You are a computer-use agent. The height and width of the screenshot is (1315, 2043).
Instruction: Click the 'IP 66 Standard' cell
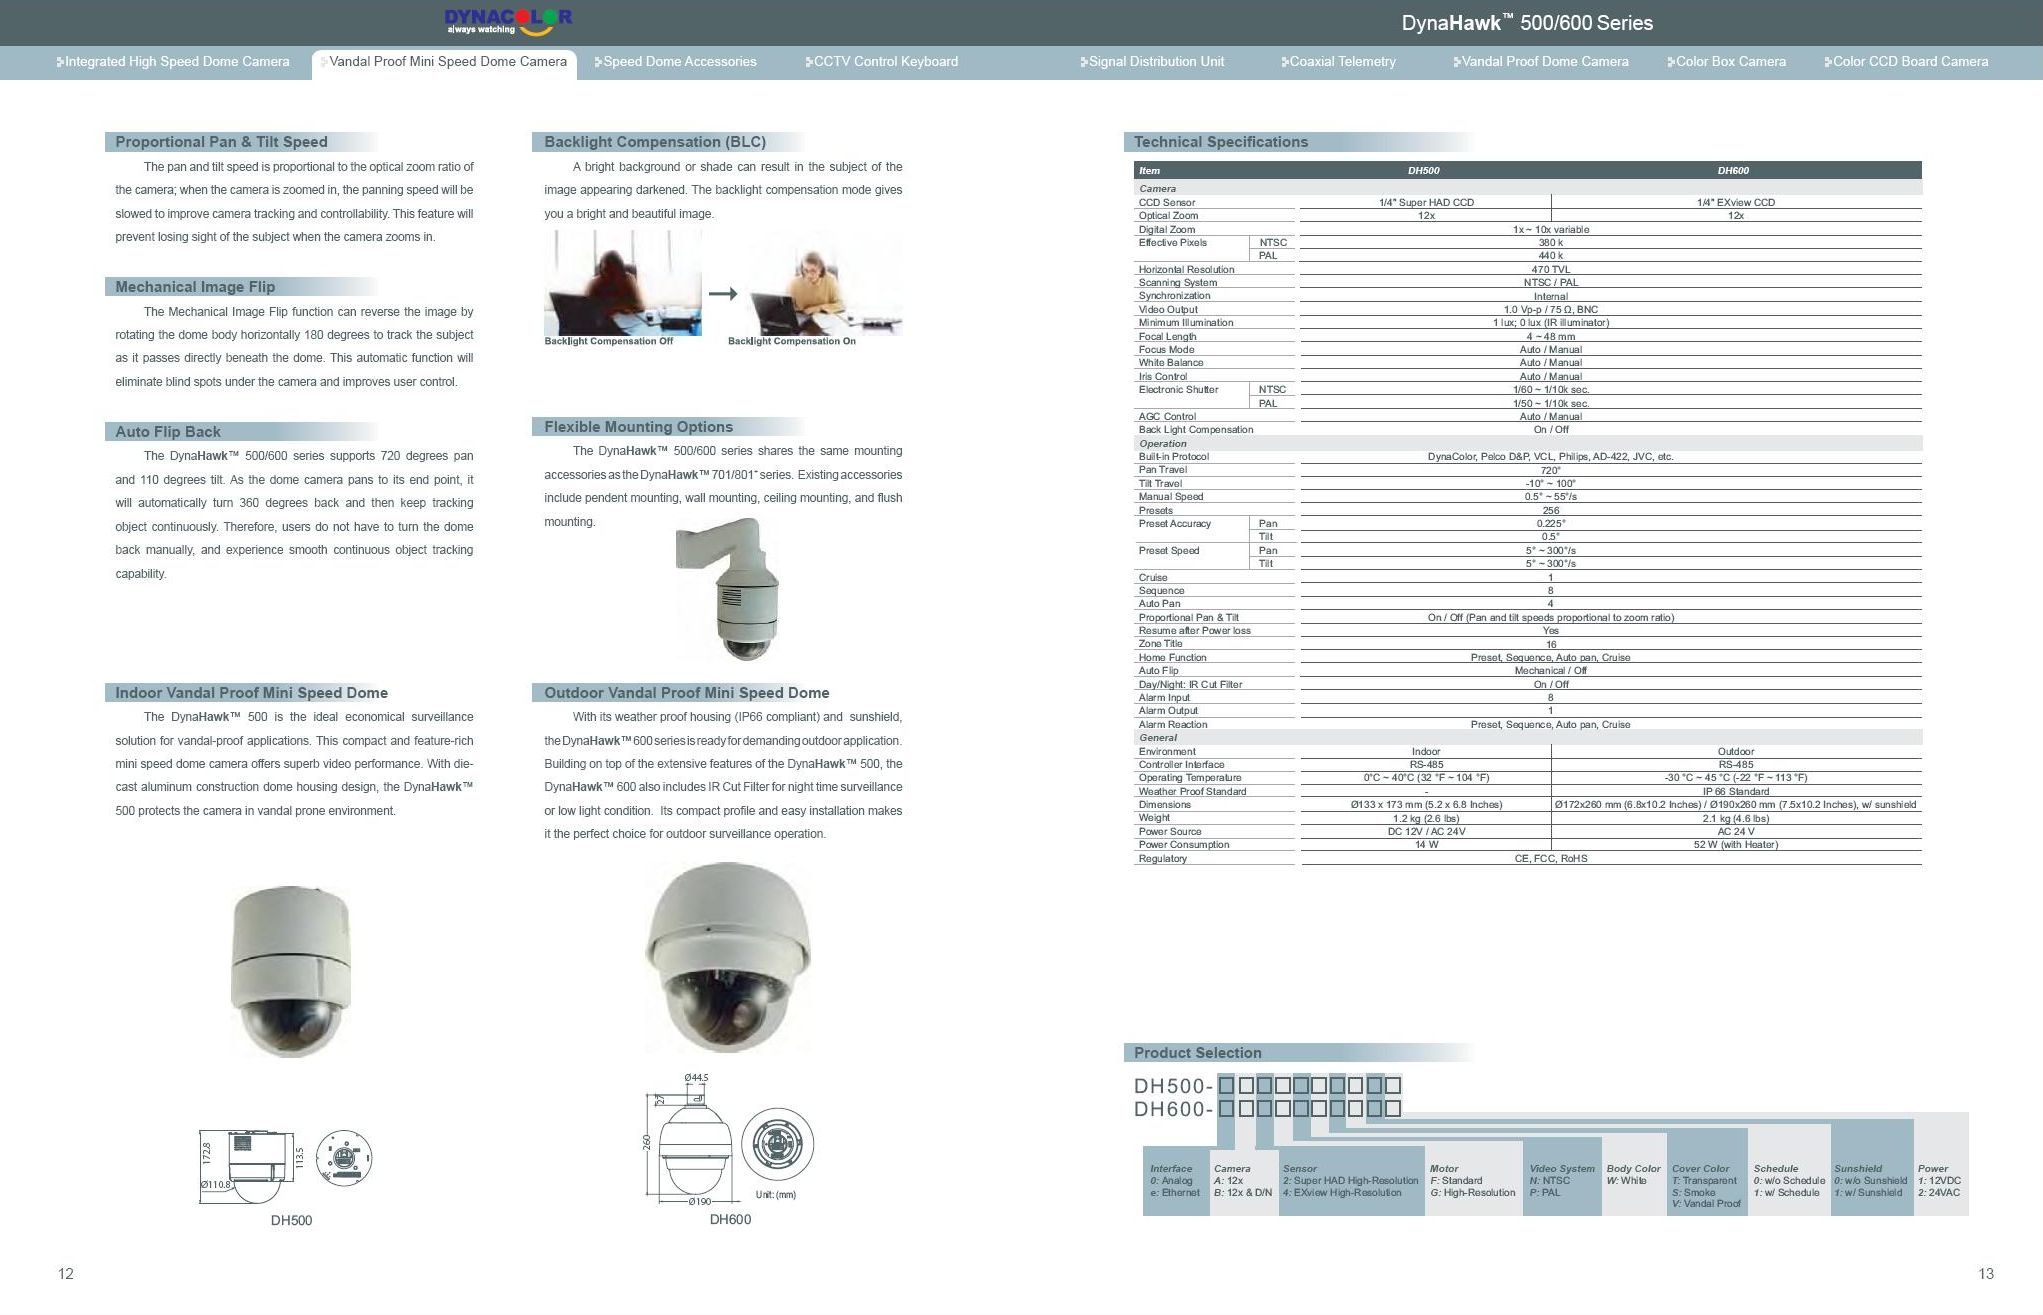tap(1736, 792)
